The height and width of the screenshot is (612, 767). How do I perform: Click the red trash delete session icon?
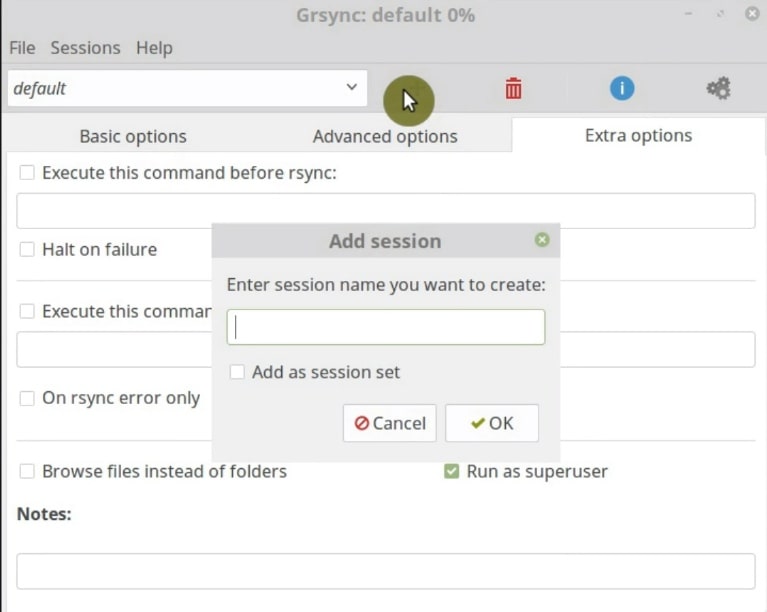pyautogui.click(x=513, y=89)
